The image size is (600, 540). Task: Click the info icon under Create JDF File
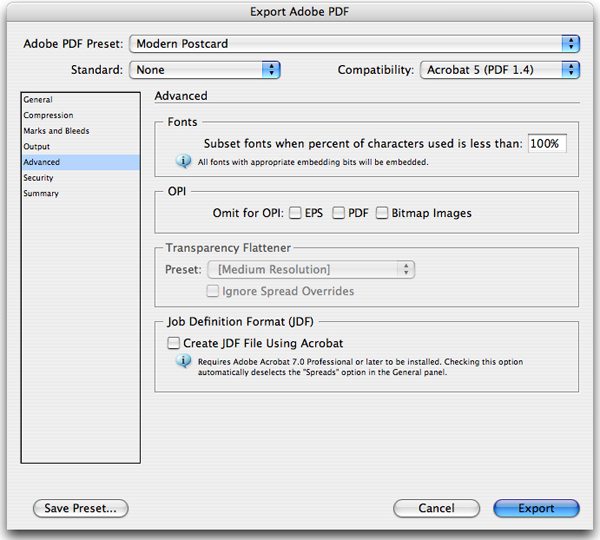(x=183, y=361)
